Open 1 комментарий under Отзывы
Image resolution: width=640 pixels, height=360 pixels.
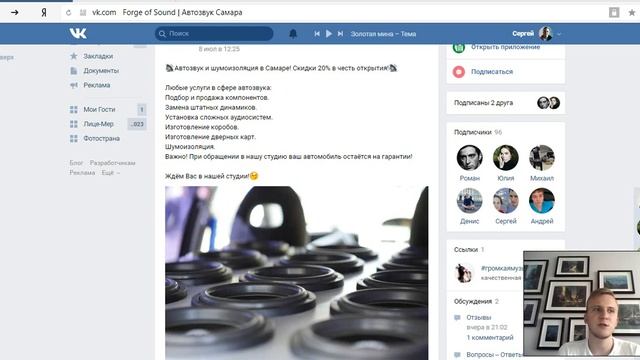pos(490,338)
